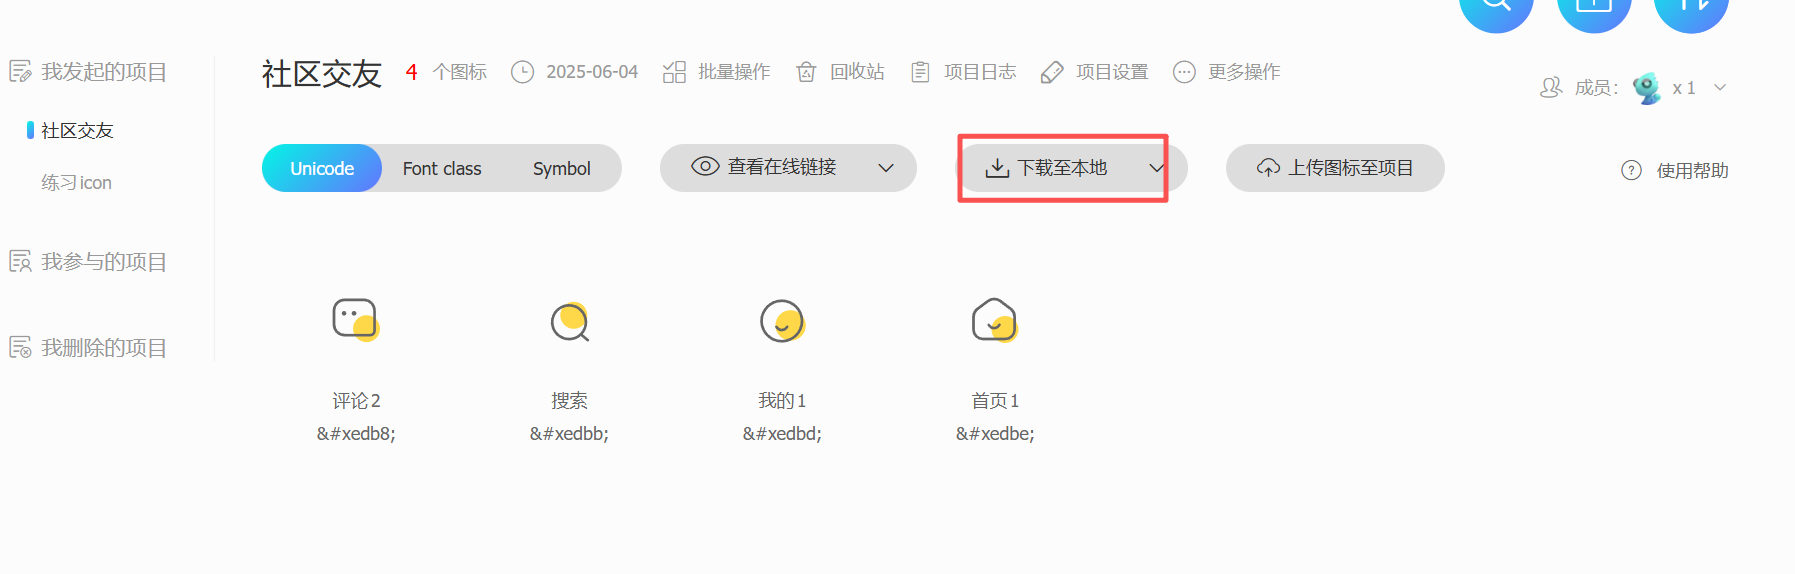Open 使用帮助 help link
1795x574 pixels.
1675,171
